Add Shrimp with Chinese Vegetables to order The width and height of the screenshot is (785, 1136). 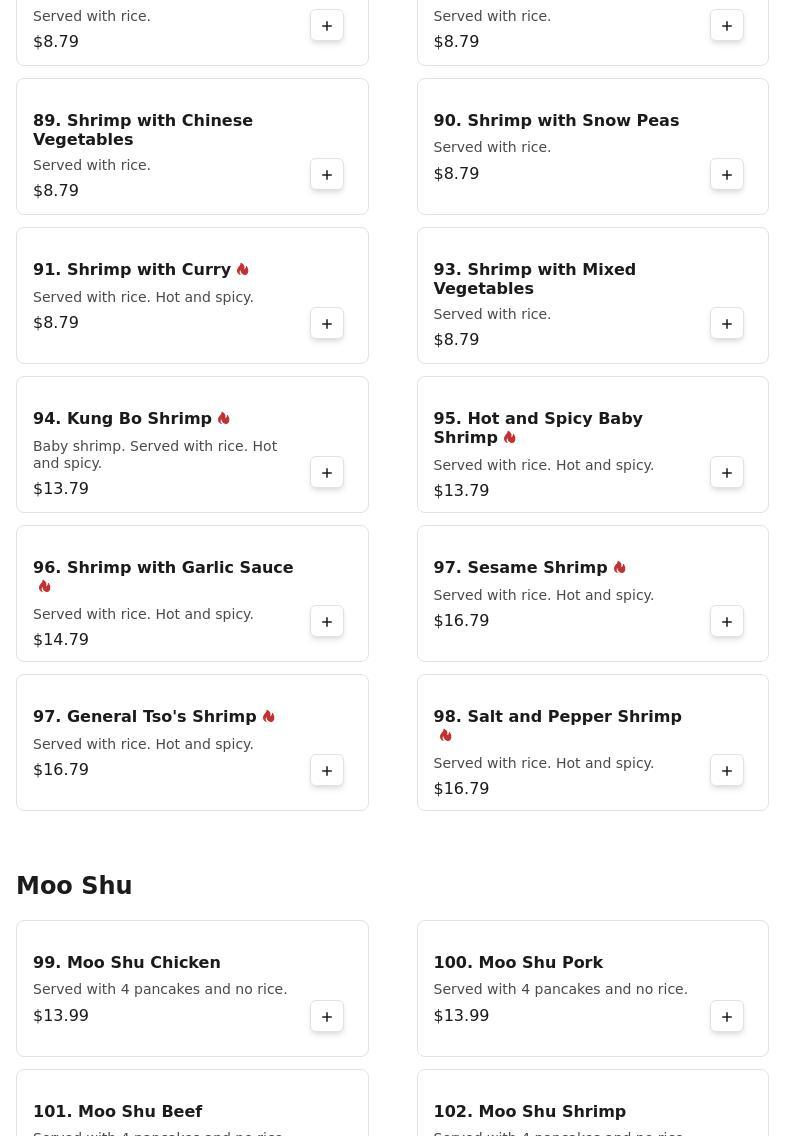(327, 175)
